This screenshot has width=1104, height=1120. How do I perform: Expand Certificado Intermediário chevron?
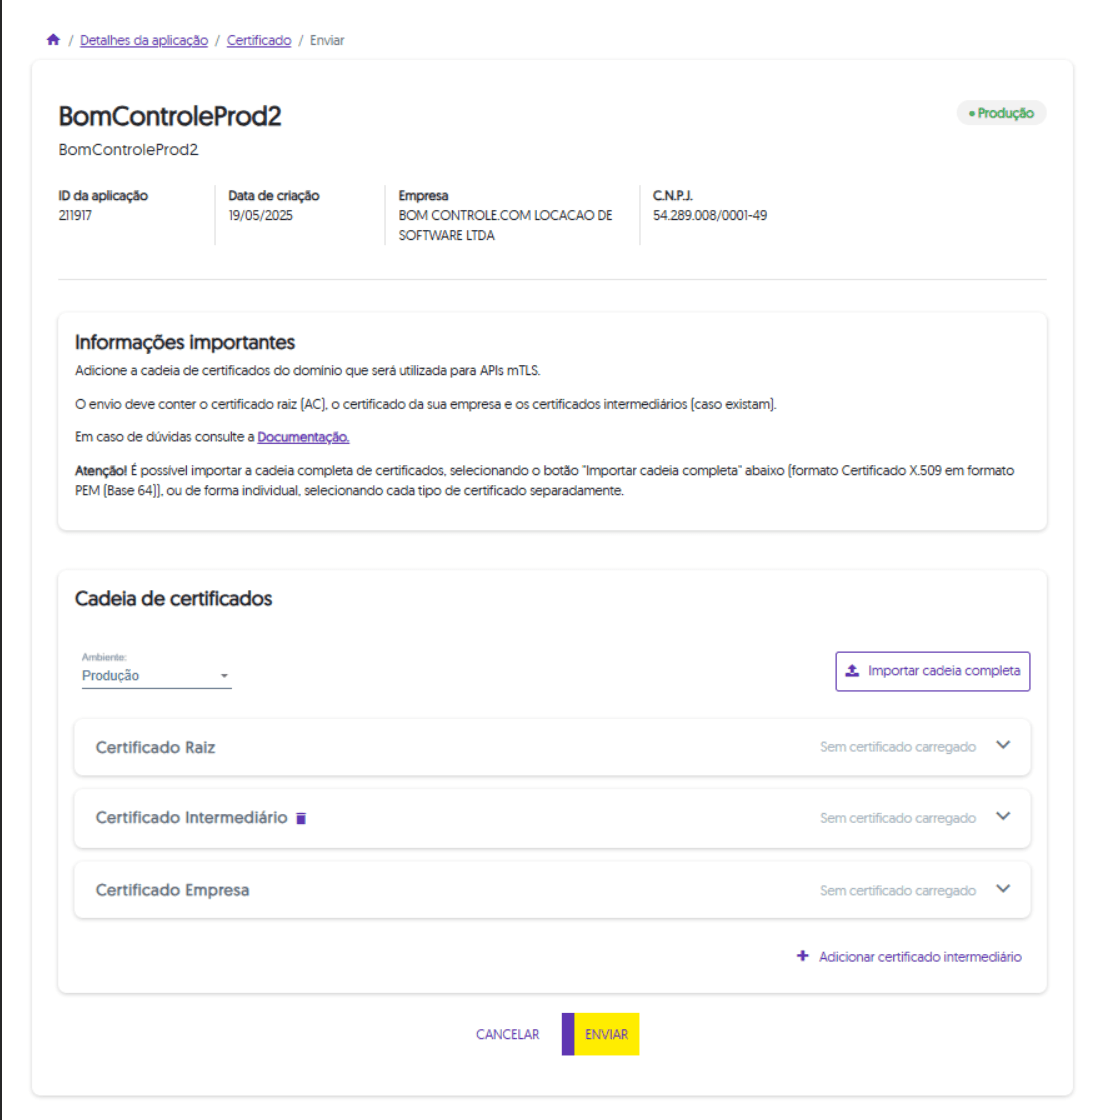pos(1003,816)
